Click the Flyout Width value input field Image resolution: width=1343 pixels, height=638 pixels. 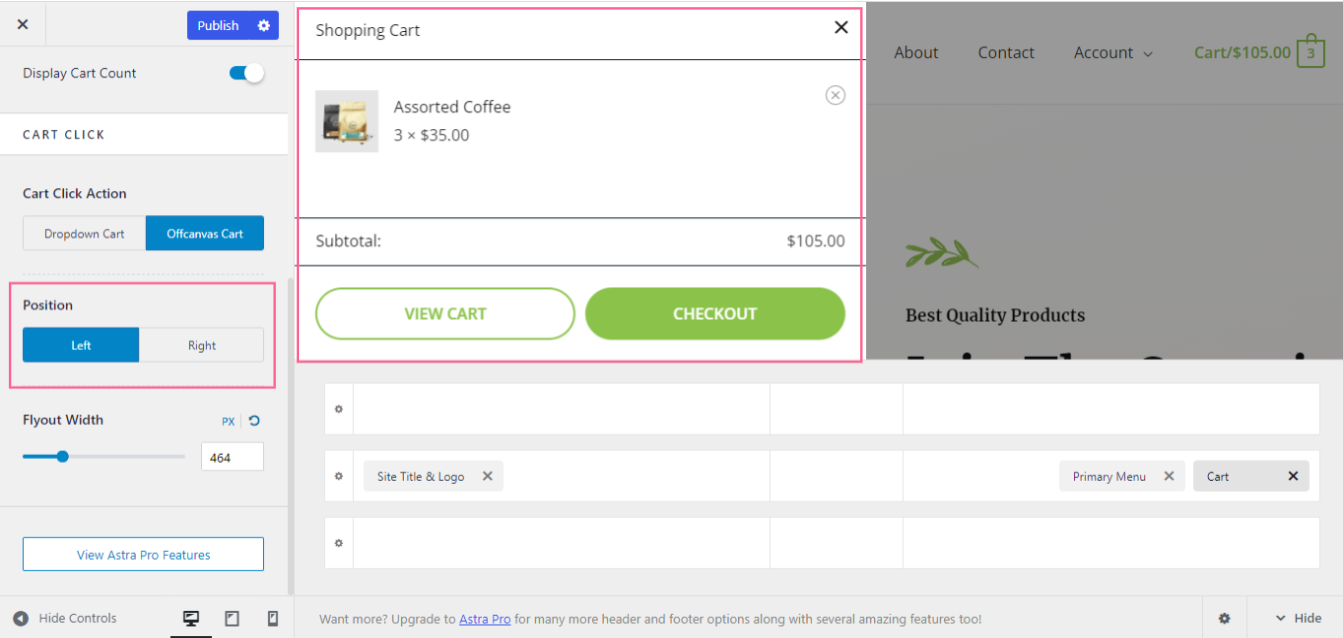point(232,456)
